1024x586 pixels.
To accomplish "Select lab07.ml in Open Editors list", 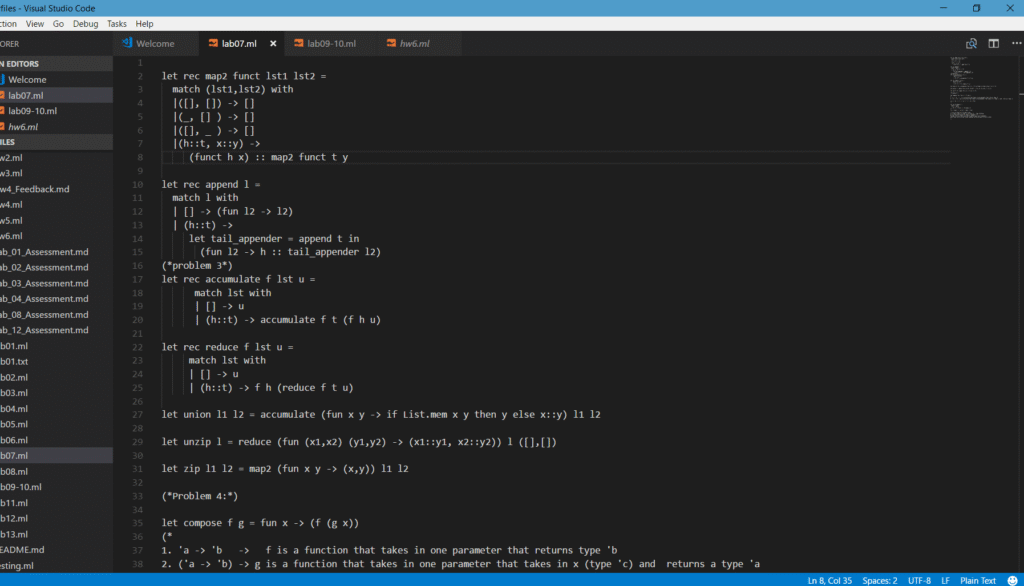I will point(56,95).
